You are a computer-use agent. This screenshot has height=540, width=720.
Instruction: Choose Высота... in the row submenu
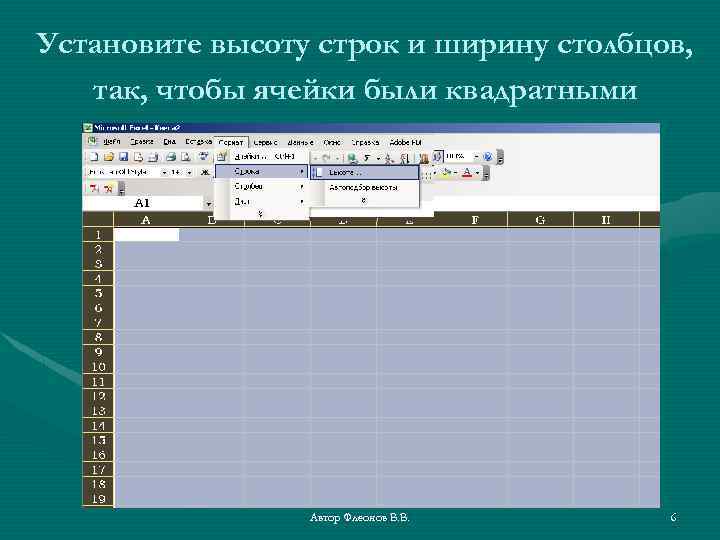[365, 173]
